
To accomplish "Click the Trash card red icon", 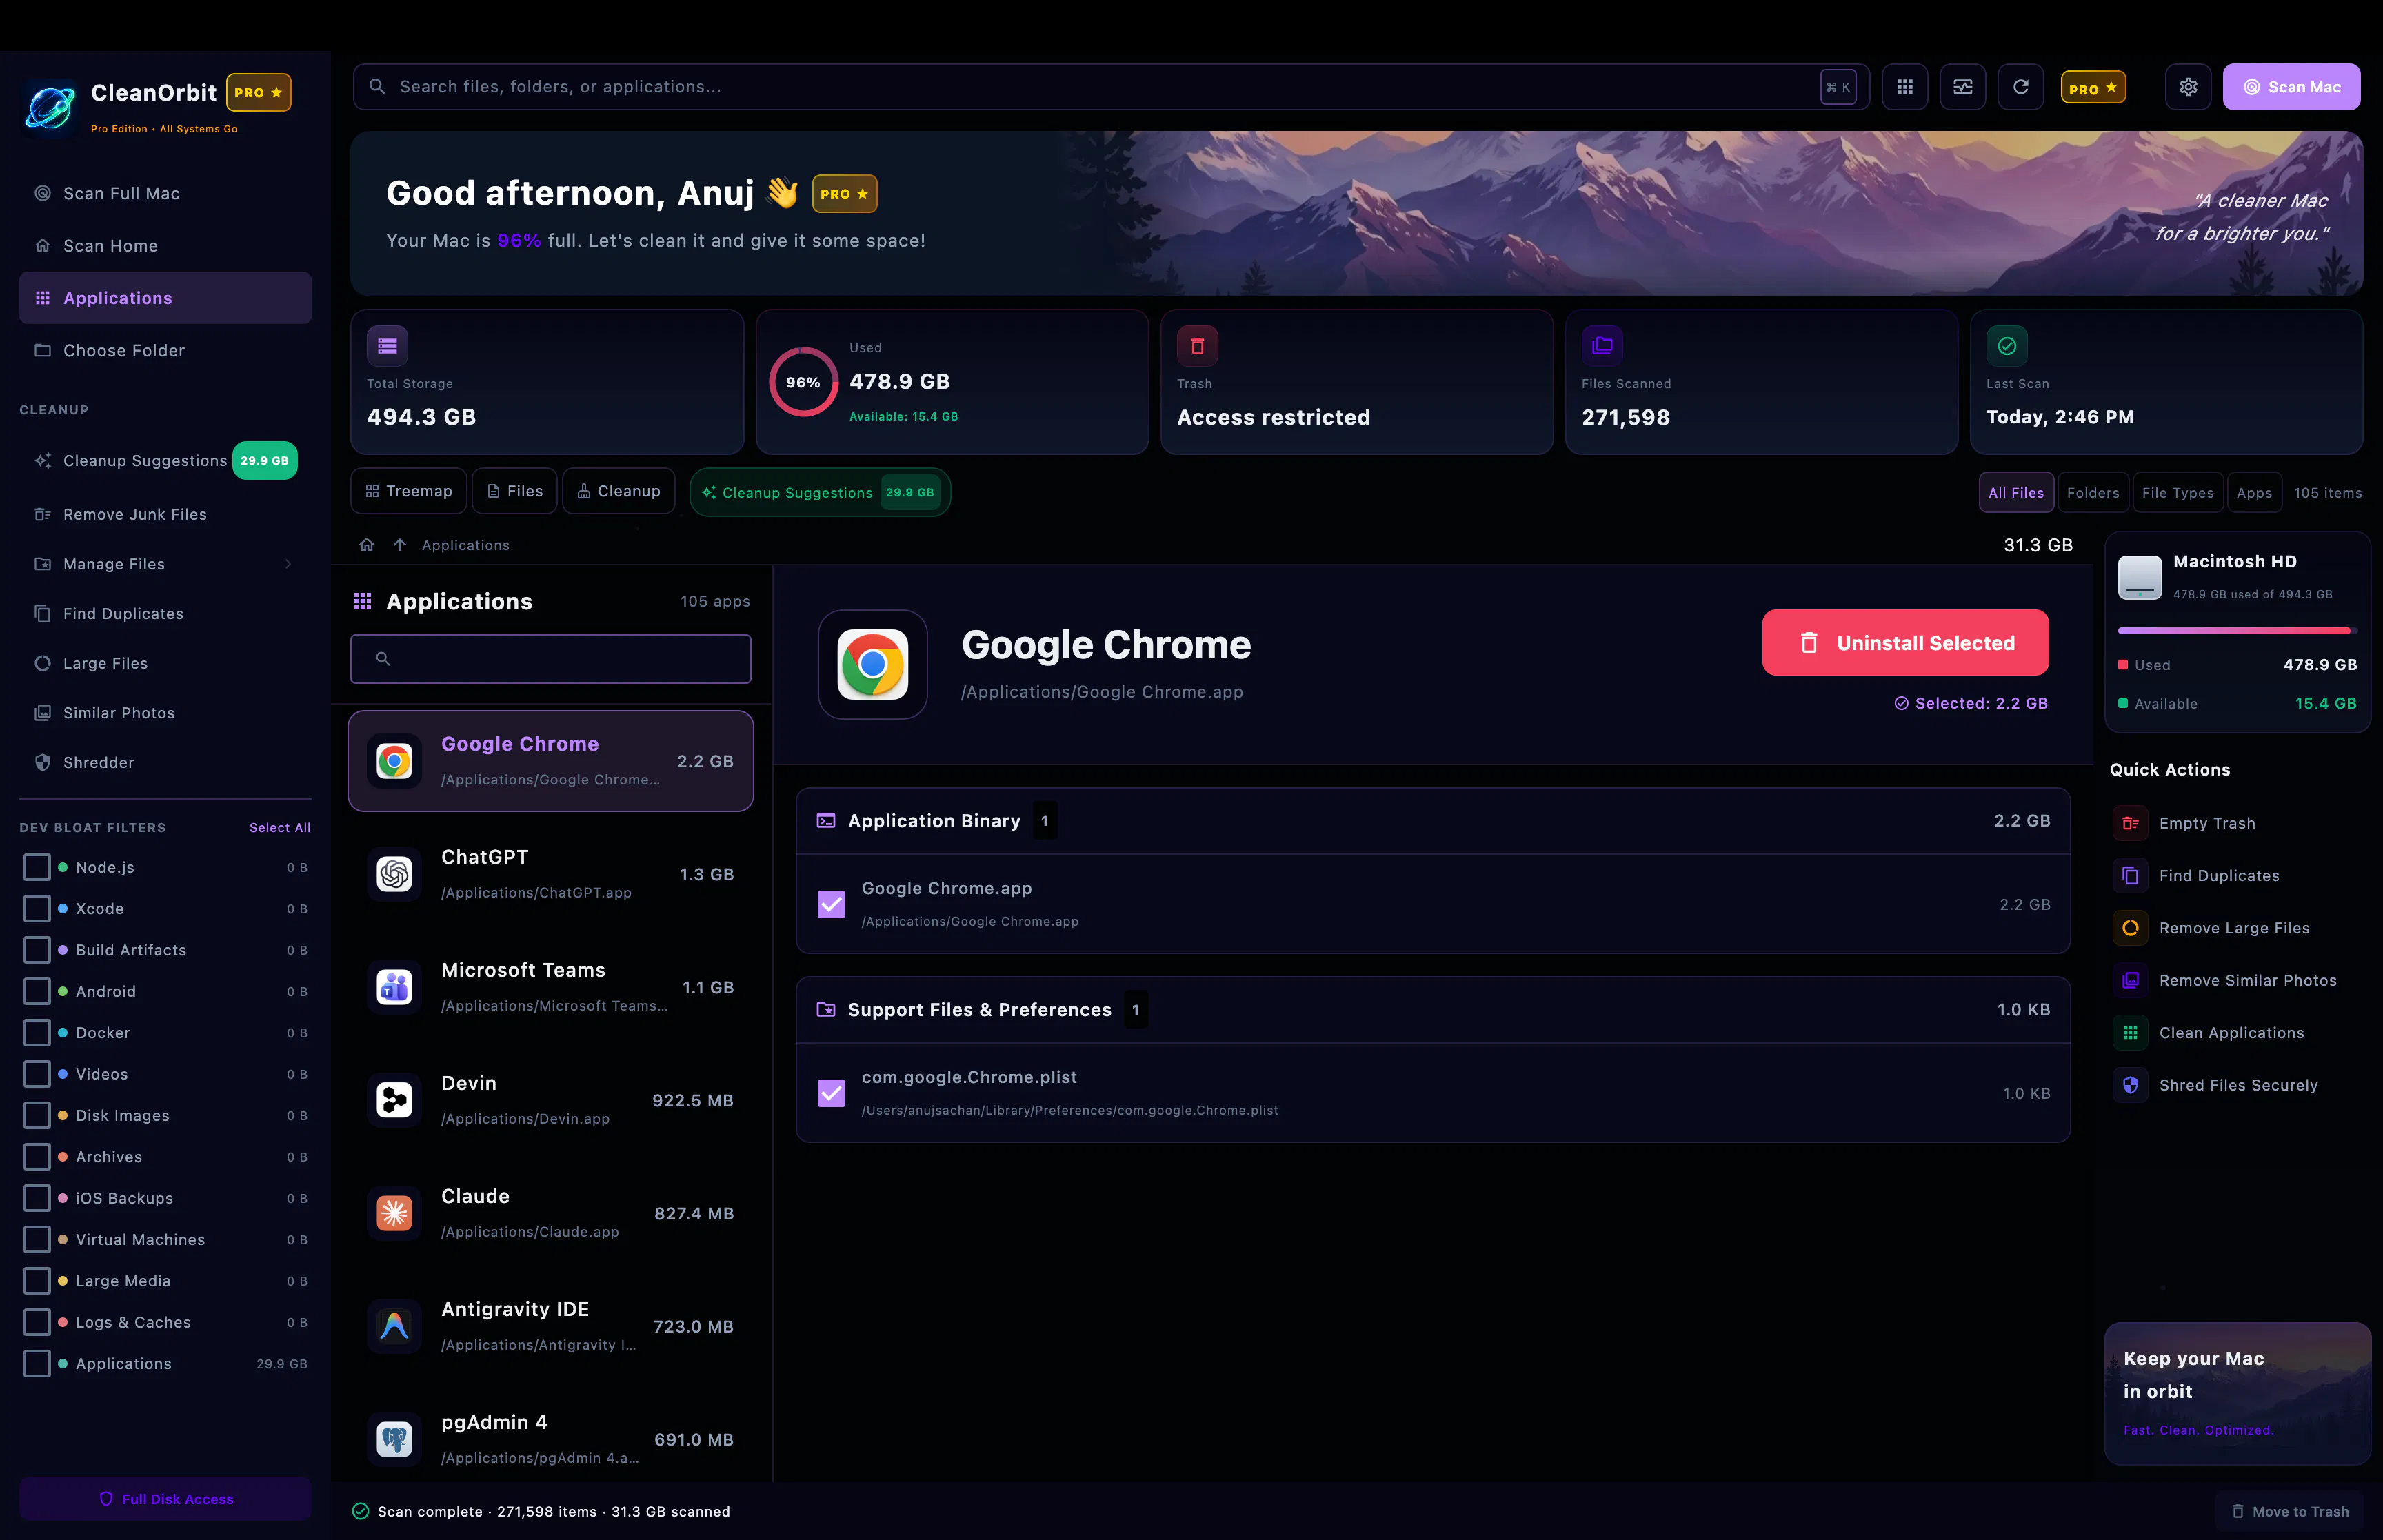I will 1197,346.
